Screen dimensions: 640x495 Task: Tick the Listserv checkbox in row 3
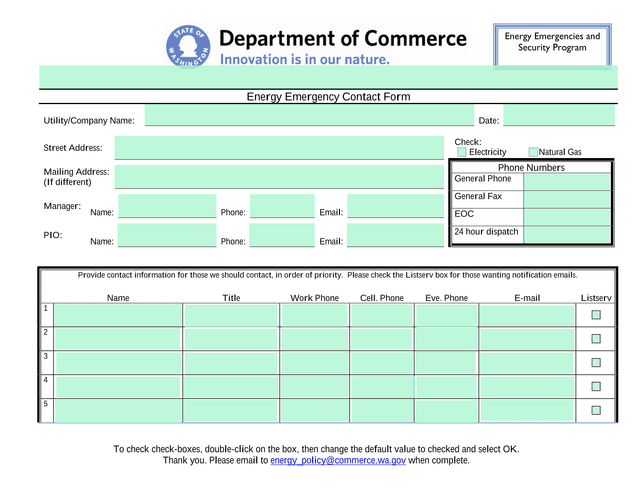596,362
